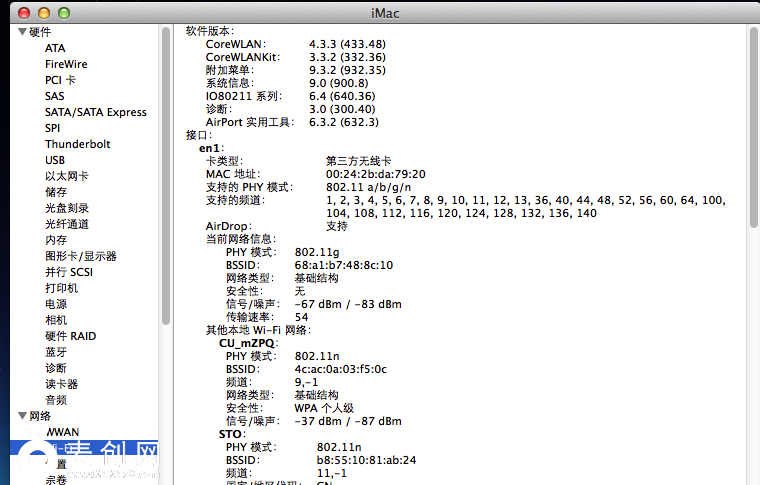Select ATA in the sidebar

click(55, 48)
